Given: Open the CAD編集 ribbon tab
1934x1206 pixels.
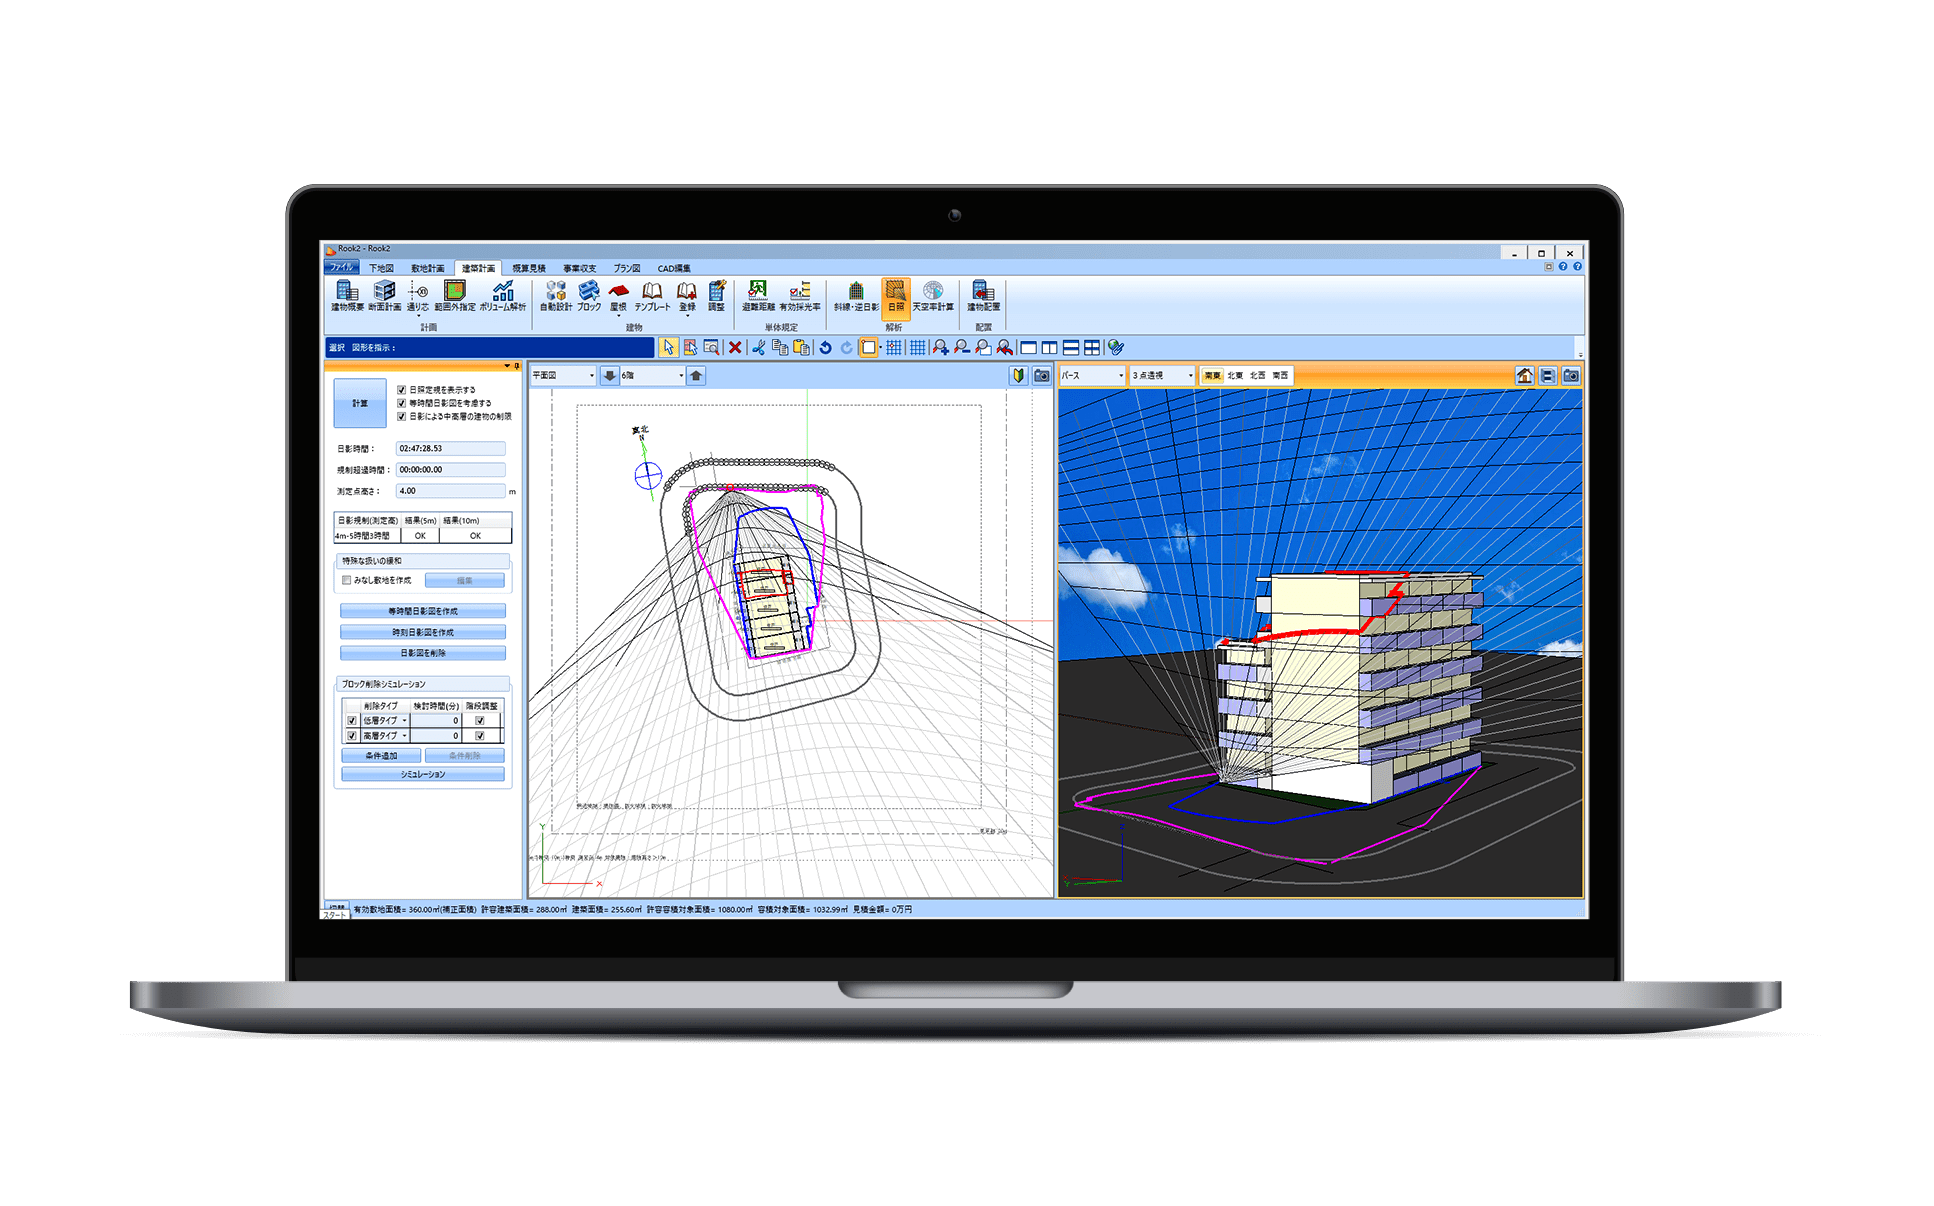Looking at the screenshot, I should point(674,269).
